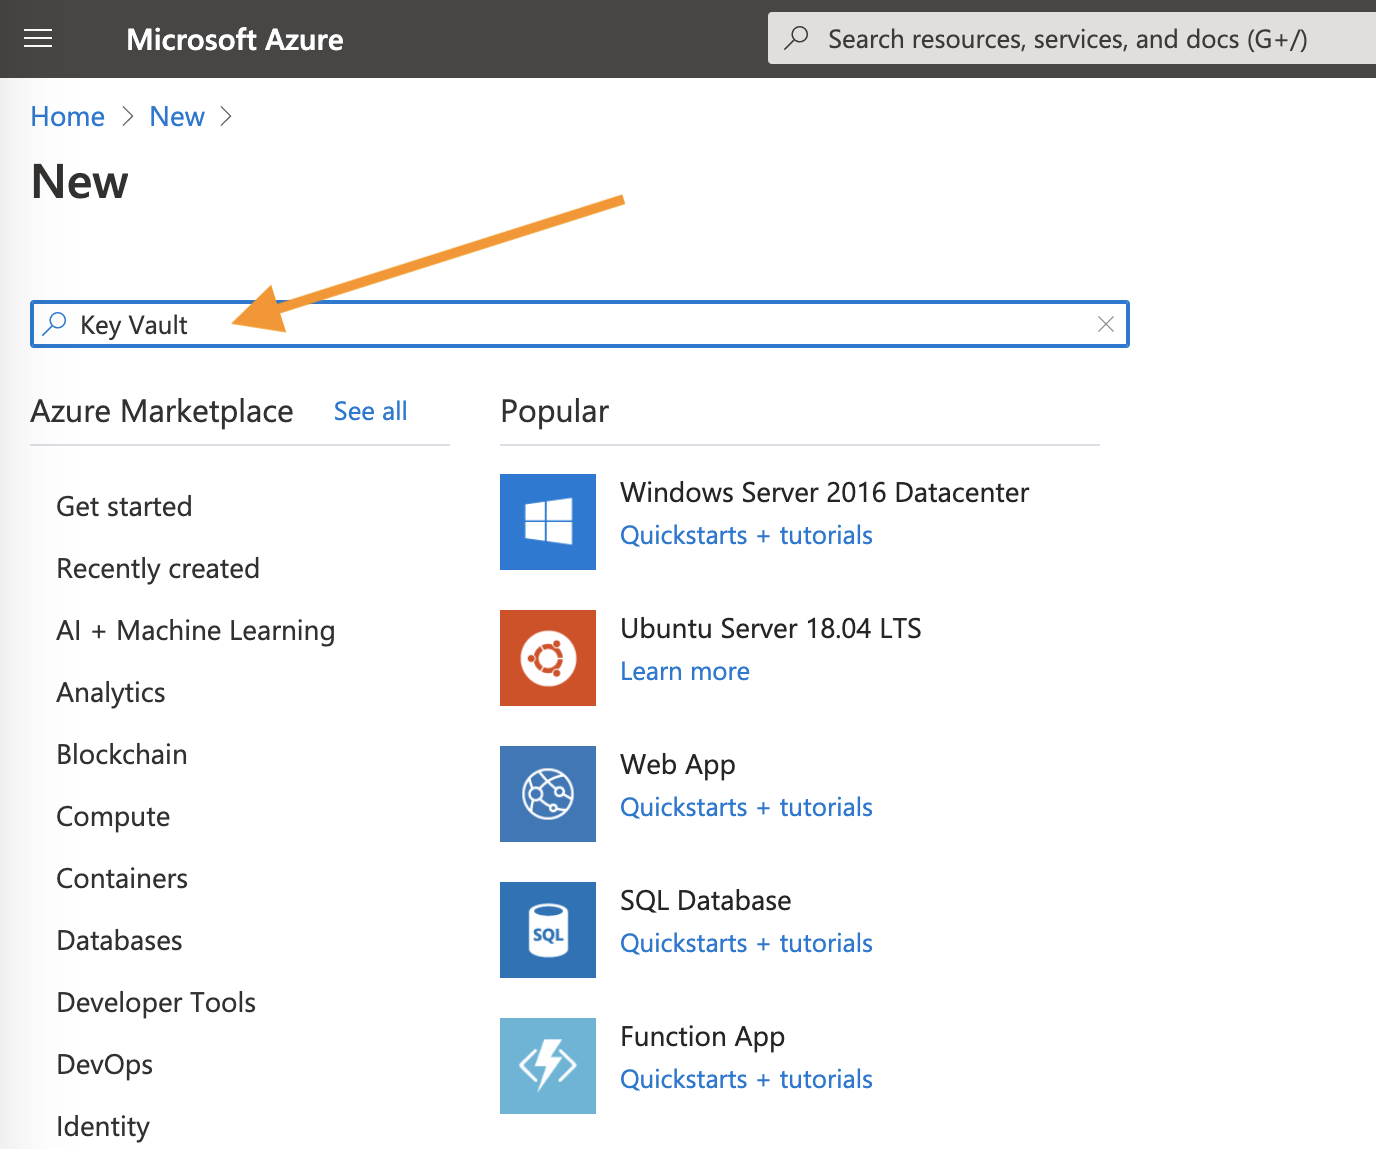Open Function App Quickstarts + tutorials link
This screenshot has height=1149, width=1376.
746,1079
